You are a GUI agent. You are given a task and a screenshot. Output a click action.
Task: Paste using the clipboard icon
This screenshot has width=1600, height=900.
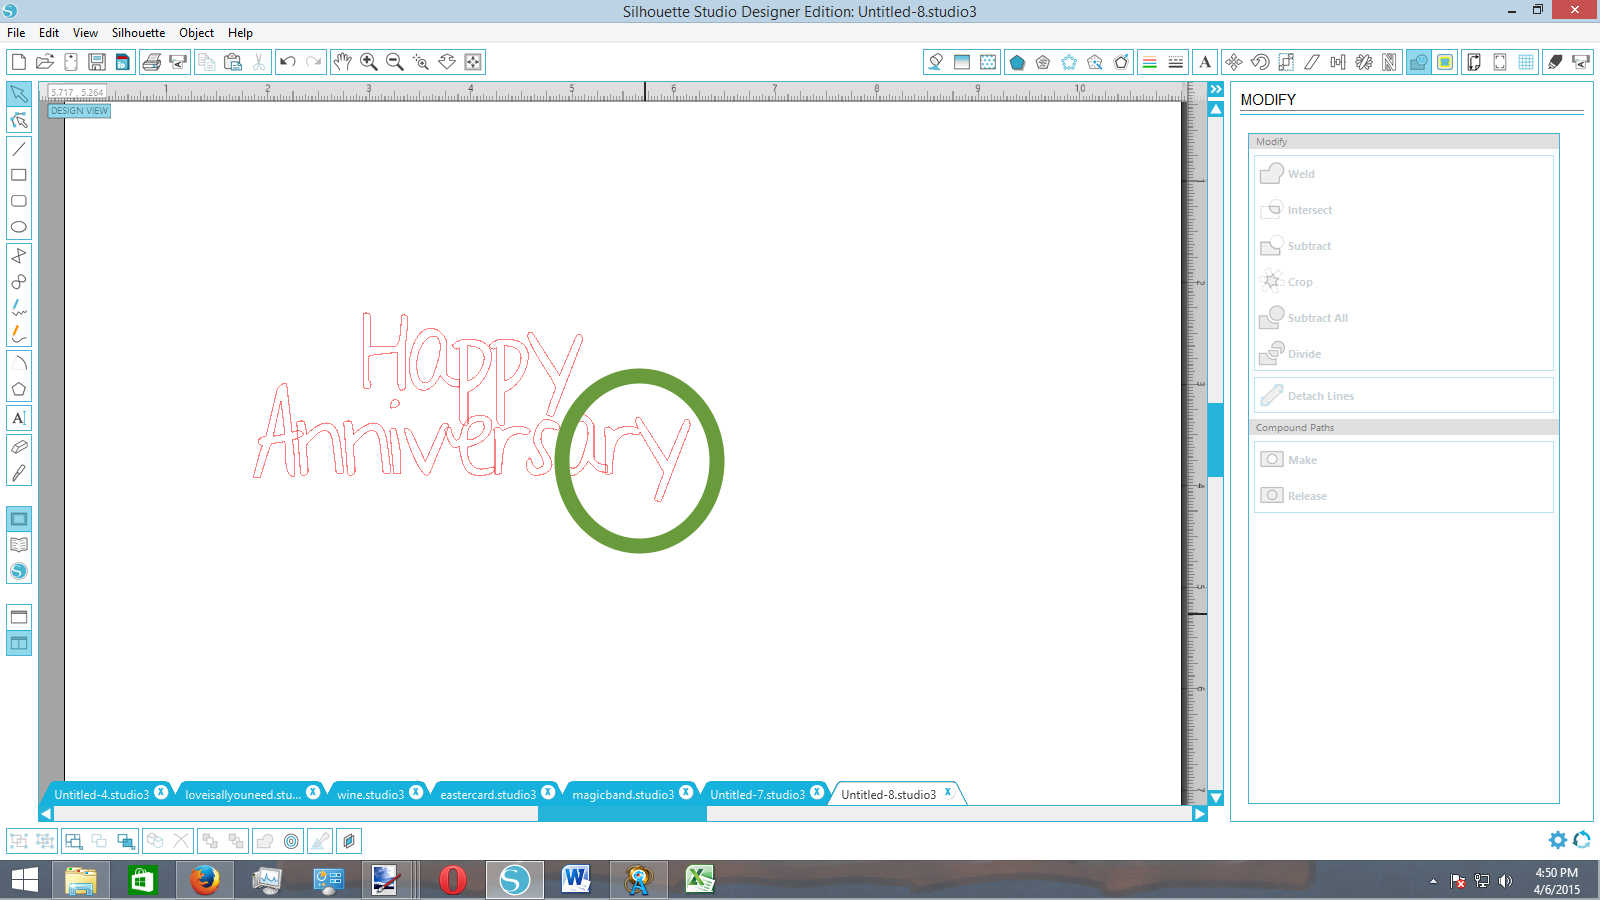[x=233, y=62]
